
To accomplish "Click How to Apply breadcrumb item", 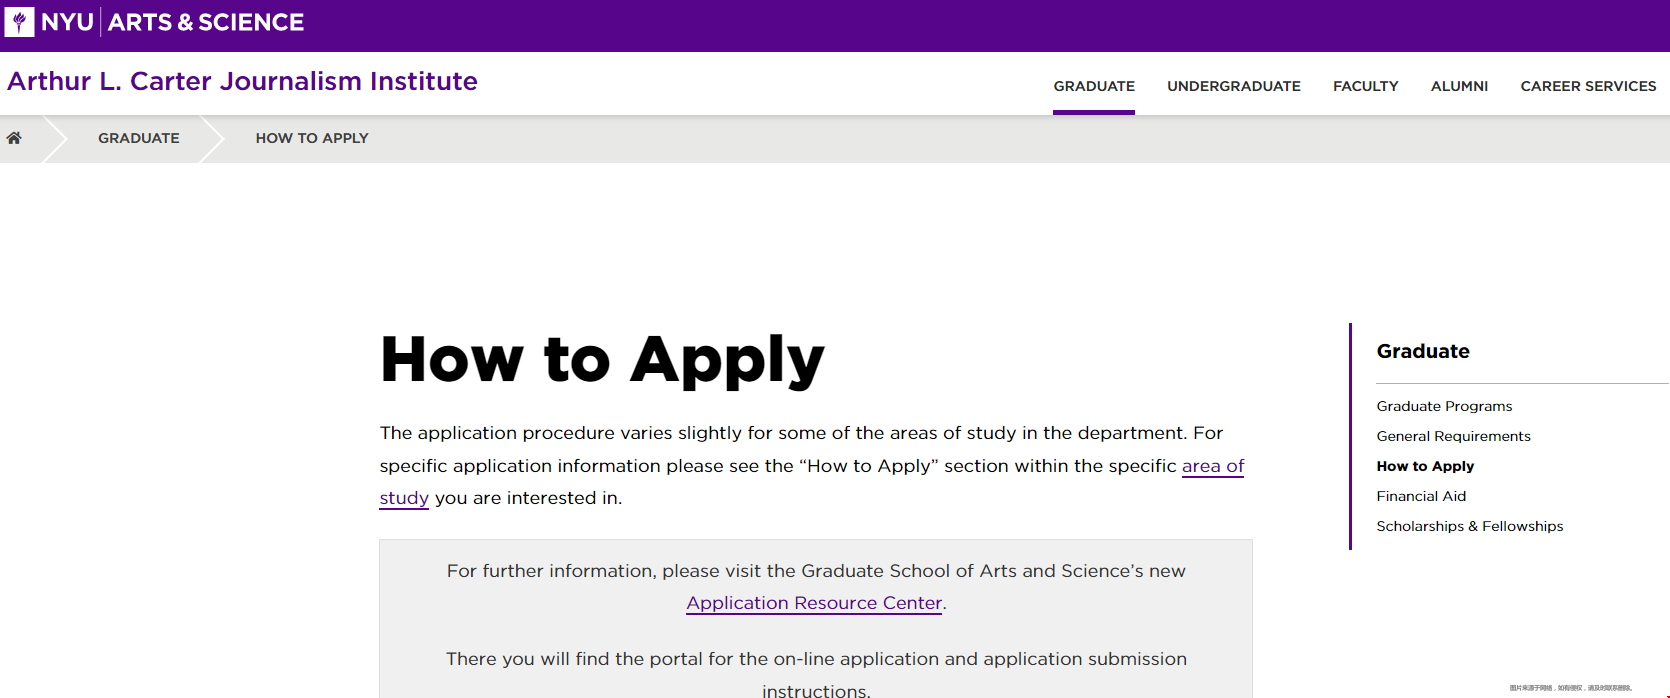I will pos(312,138).
